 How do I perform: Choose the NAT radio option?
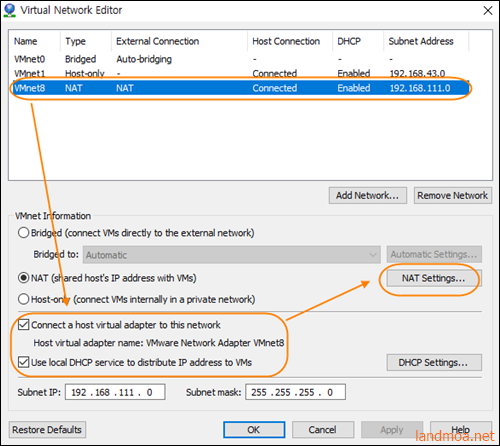(x=23, y=278)
